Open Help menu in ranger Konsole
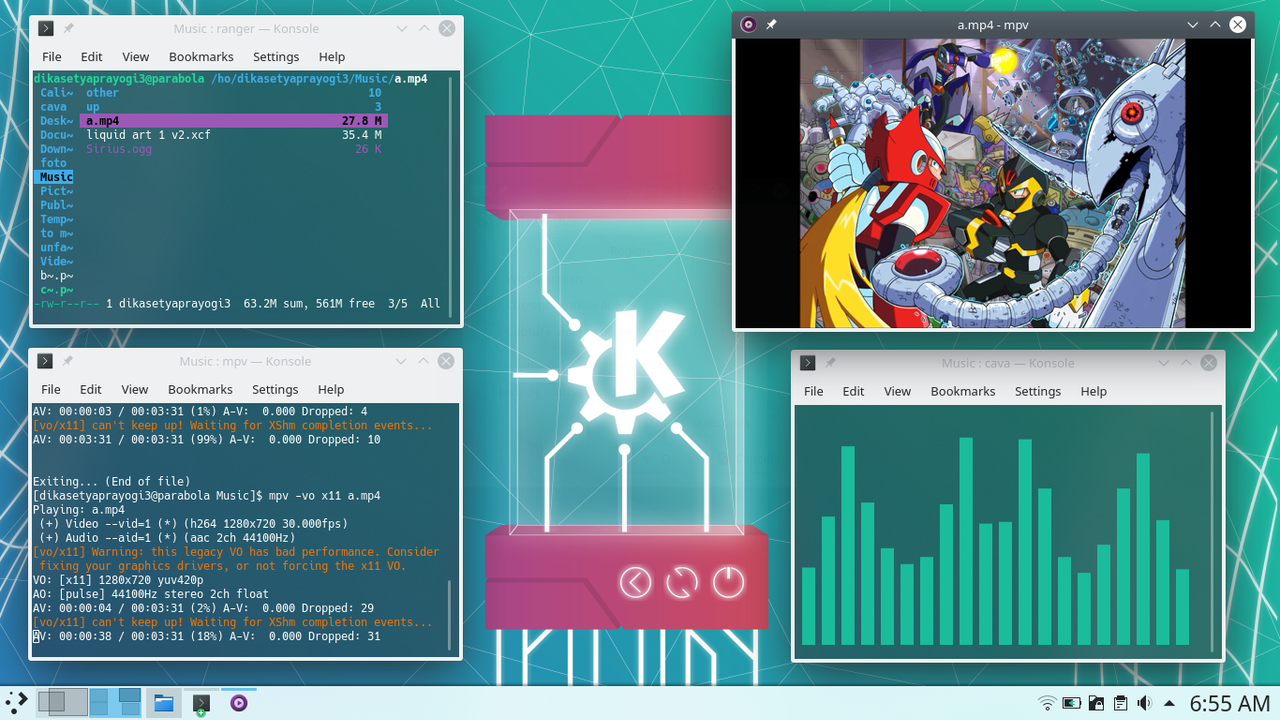 [x=332, y=57]
